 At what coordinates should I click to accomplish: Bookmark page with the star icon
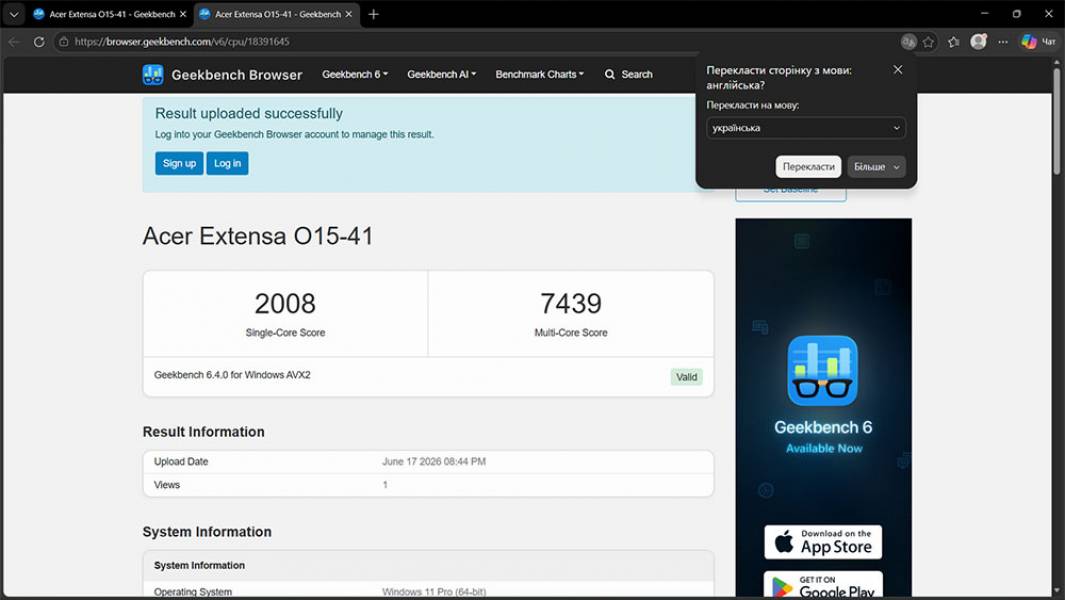pyautogui.click(x=928, y=42)
